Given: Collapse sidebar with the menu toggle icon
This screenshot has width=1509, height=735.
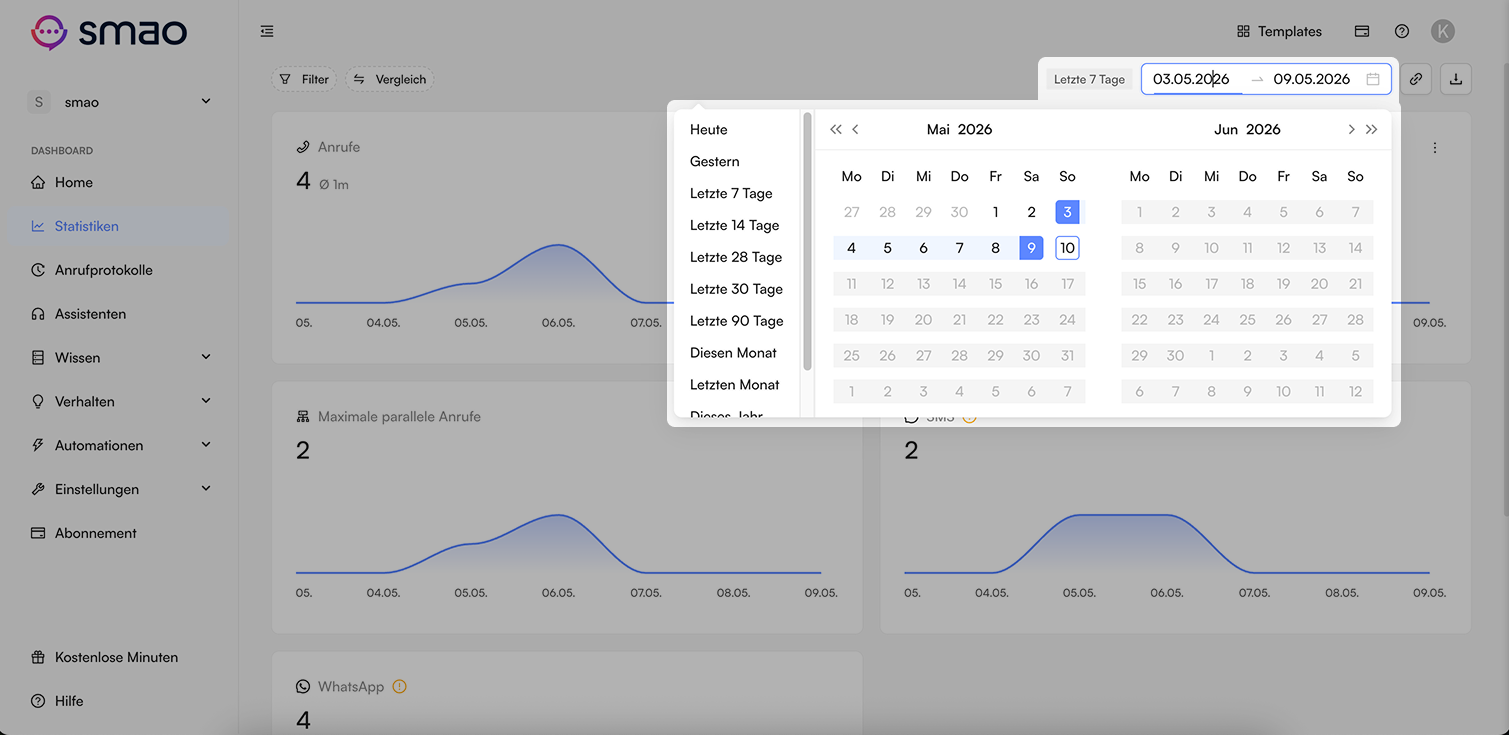Looking at the screenshot, I should pyautogui.click(x=267, y=32).
